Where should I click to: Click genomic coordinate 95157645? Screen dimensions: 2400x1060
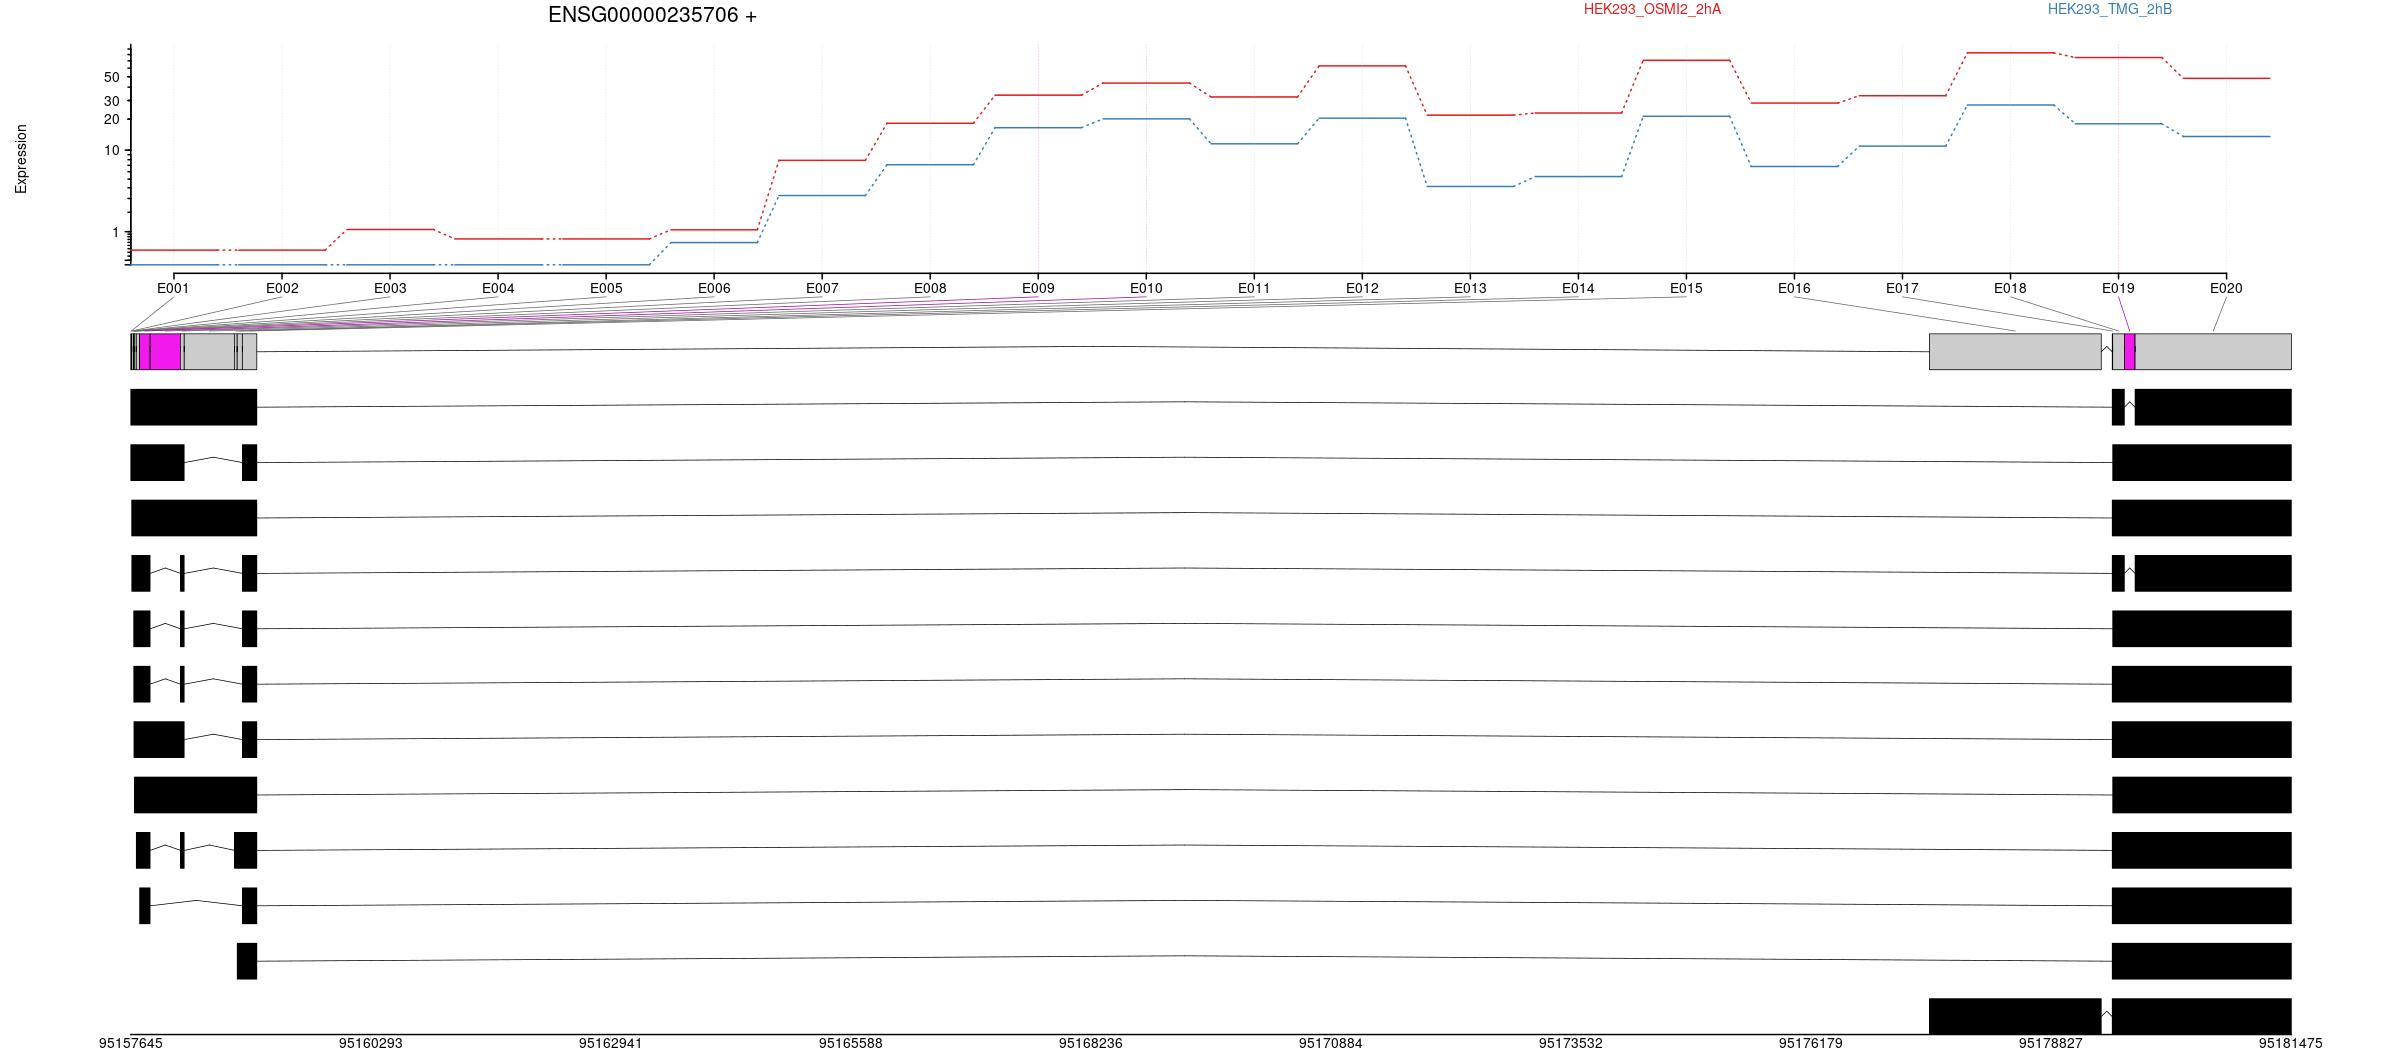click(x=130, y=1043)
